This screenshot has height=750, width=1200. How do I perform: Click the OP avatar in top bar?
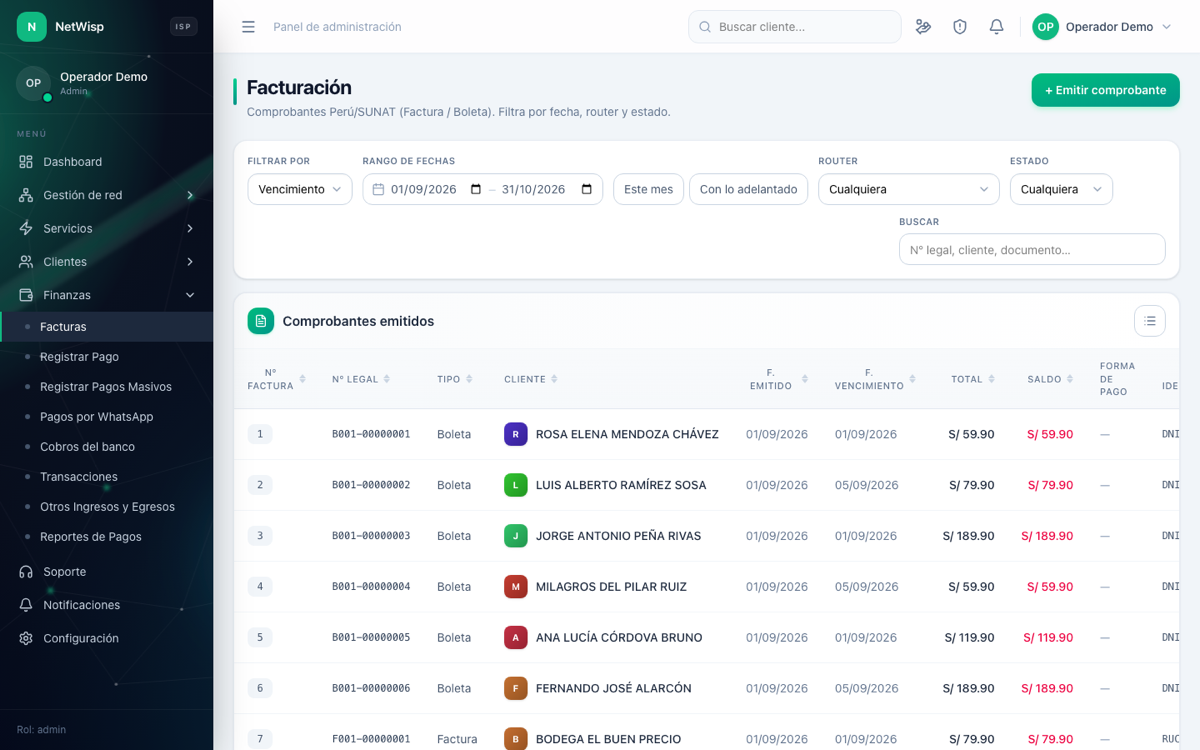(1045, 27)
